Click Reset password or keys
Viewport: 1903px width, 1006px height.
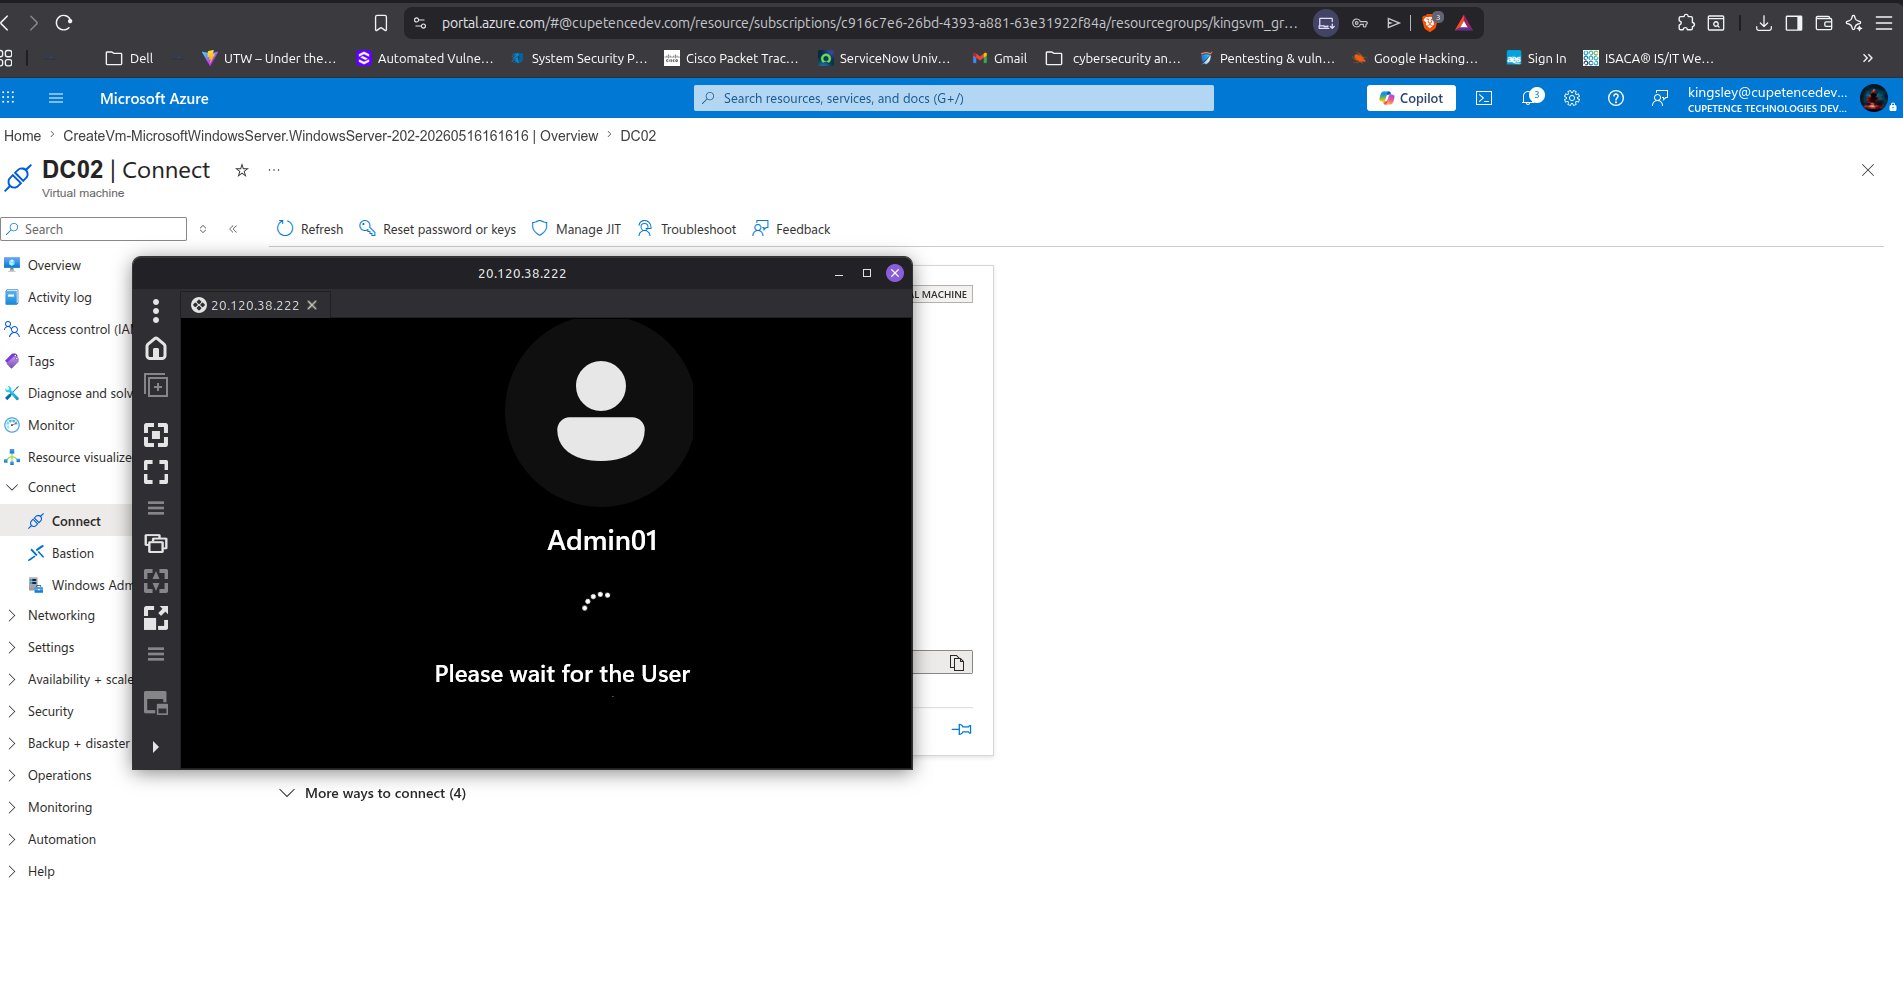coord(437,229)
